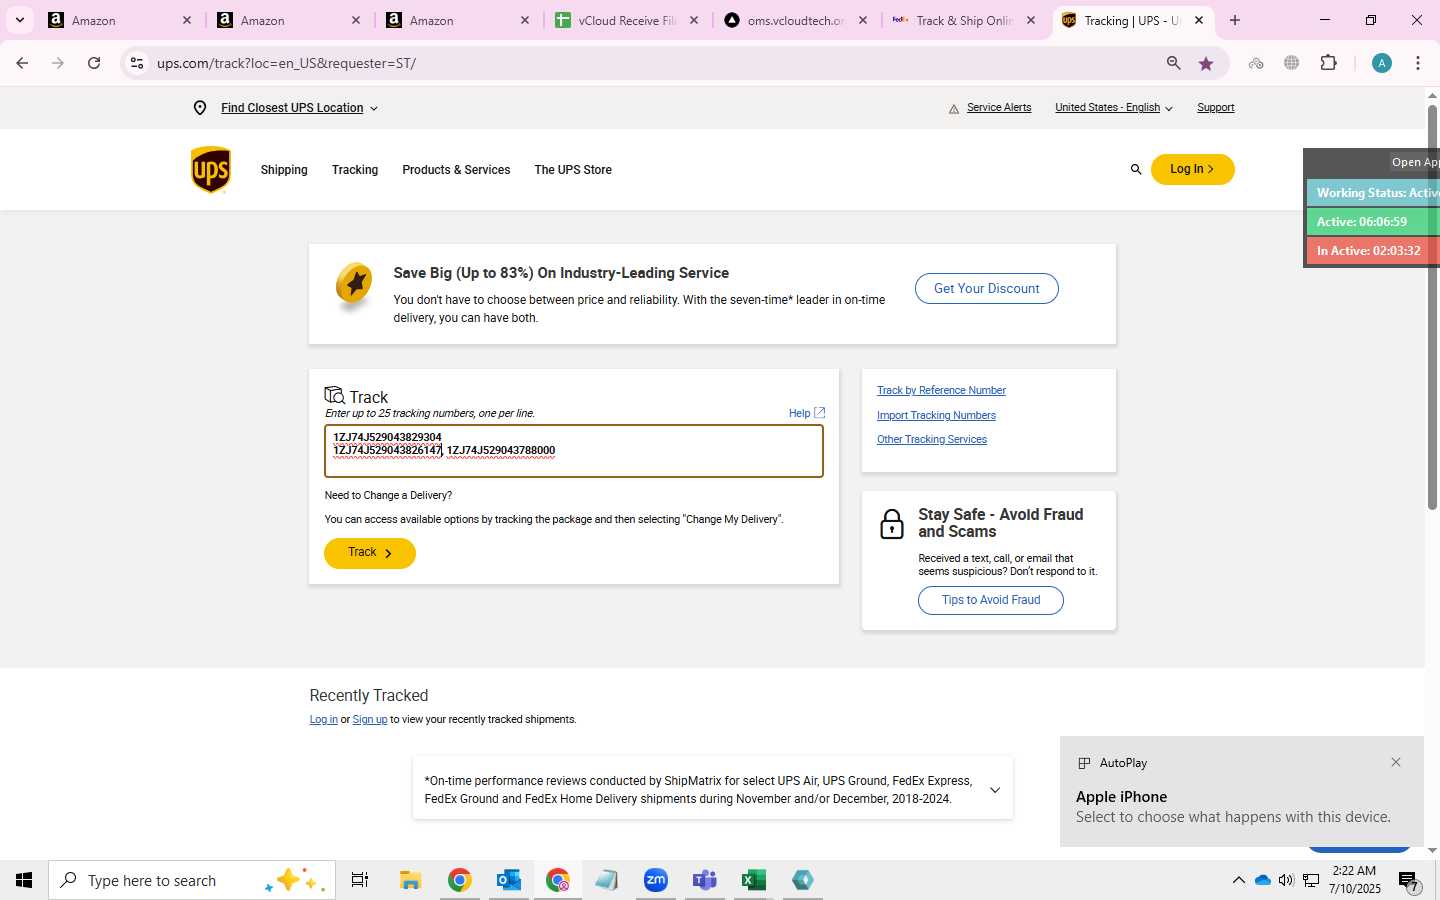This screenshot has width=1440, height=900.
Task: Switch to the vCloud Receive File tab
Action: click(x=627, y=20)
